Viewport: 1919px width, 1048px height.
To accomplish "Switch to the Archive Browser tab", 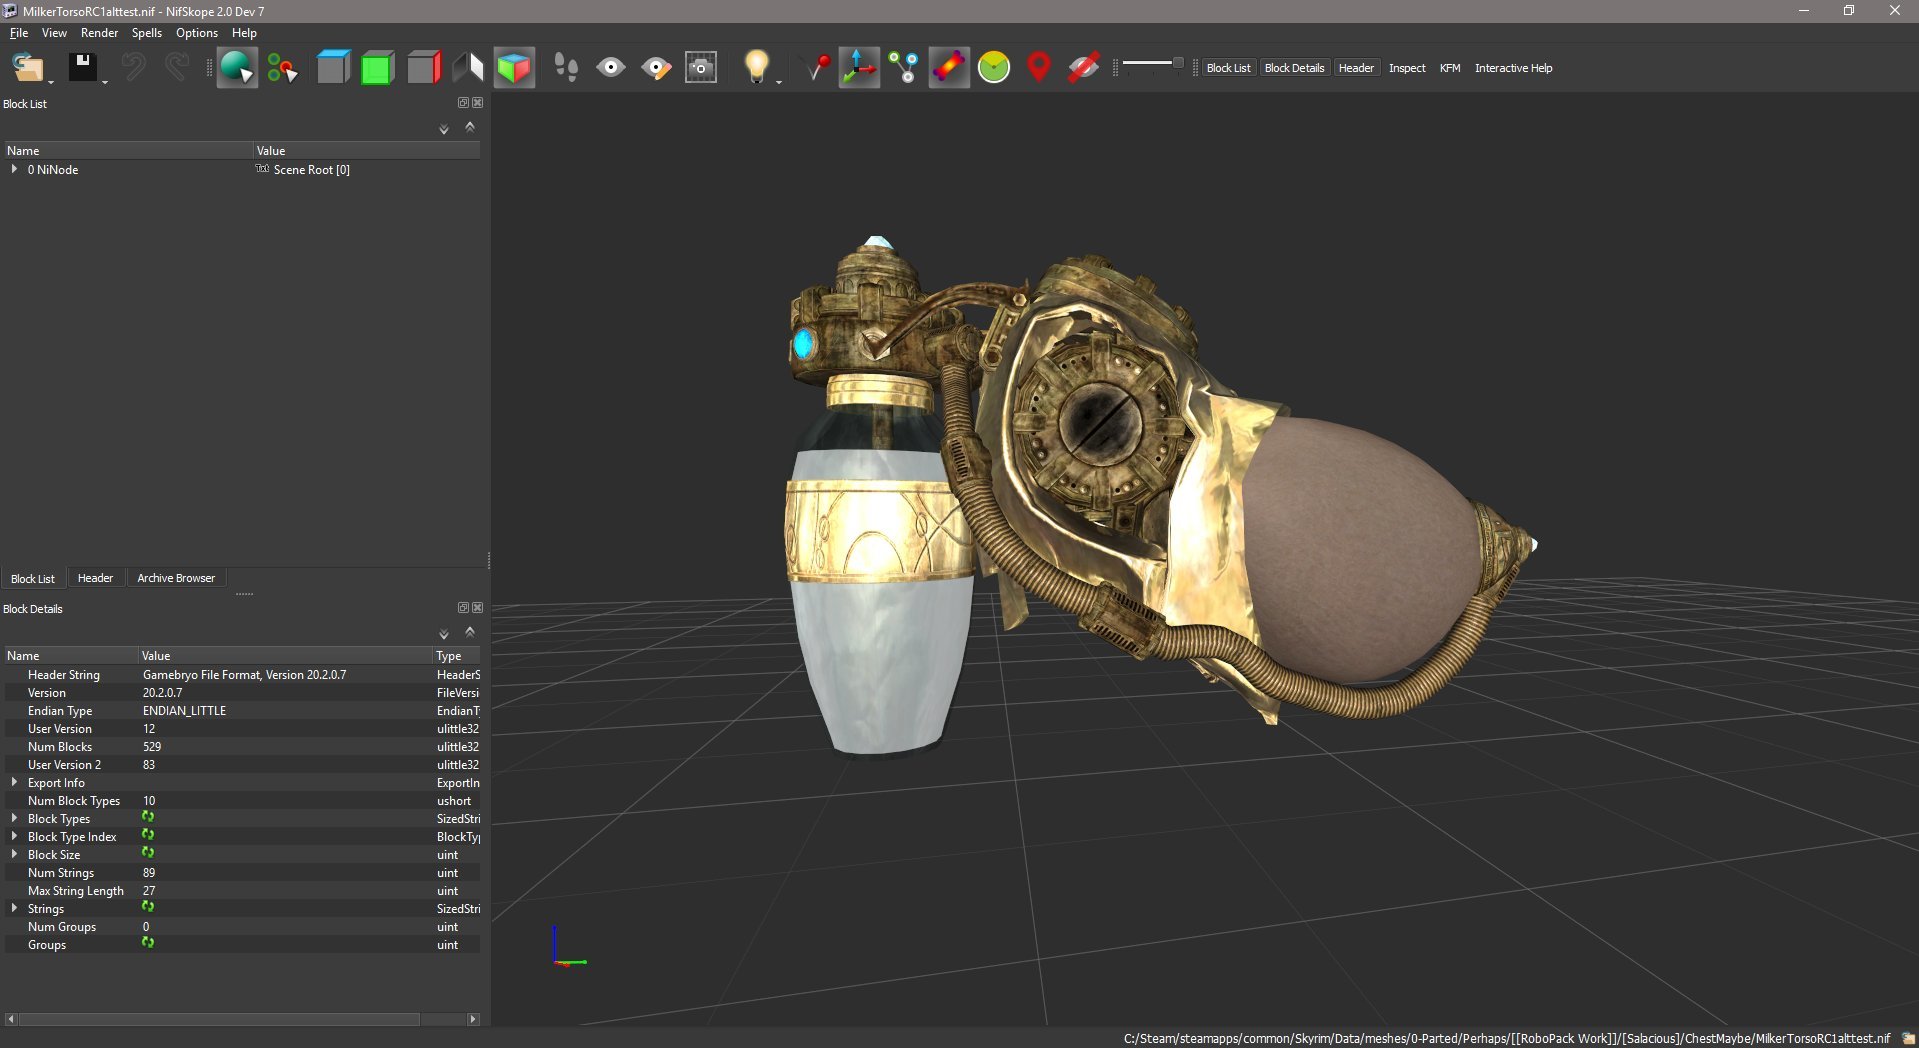I will [x=176, y=578].
